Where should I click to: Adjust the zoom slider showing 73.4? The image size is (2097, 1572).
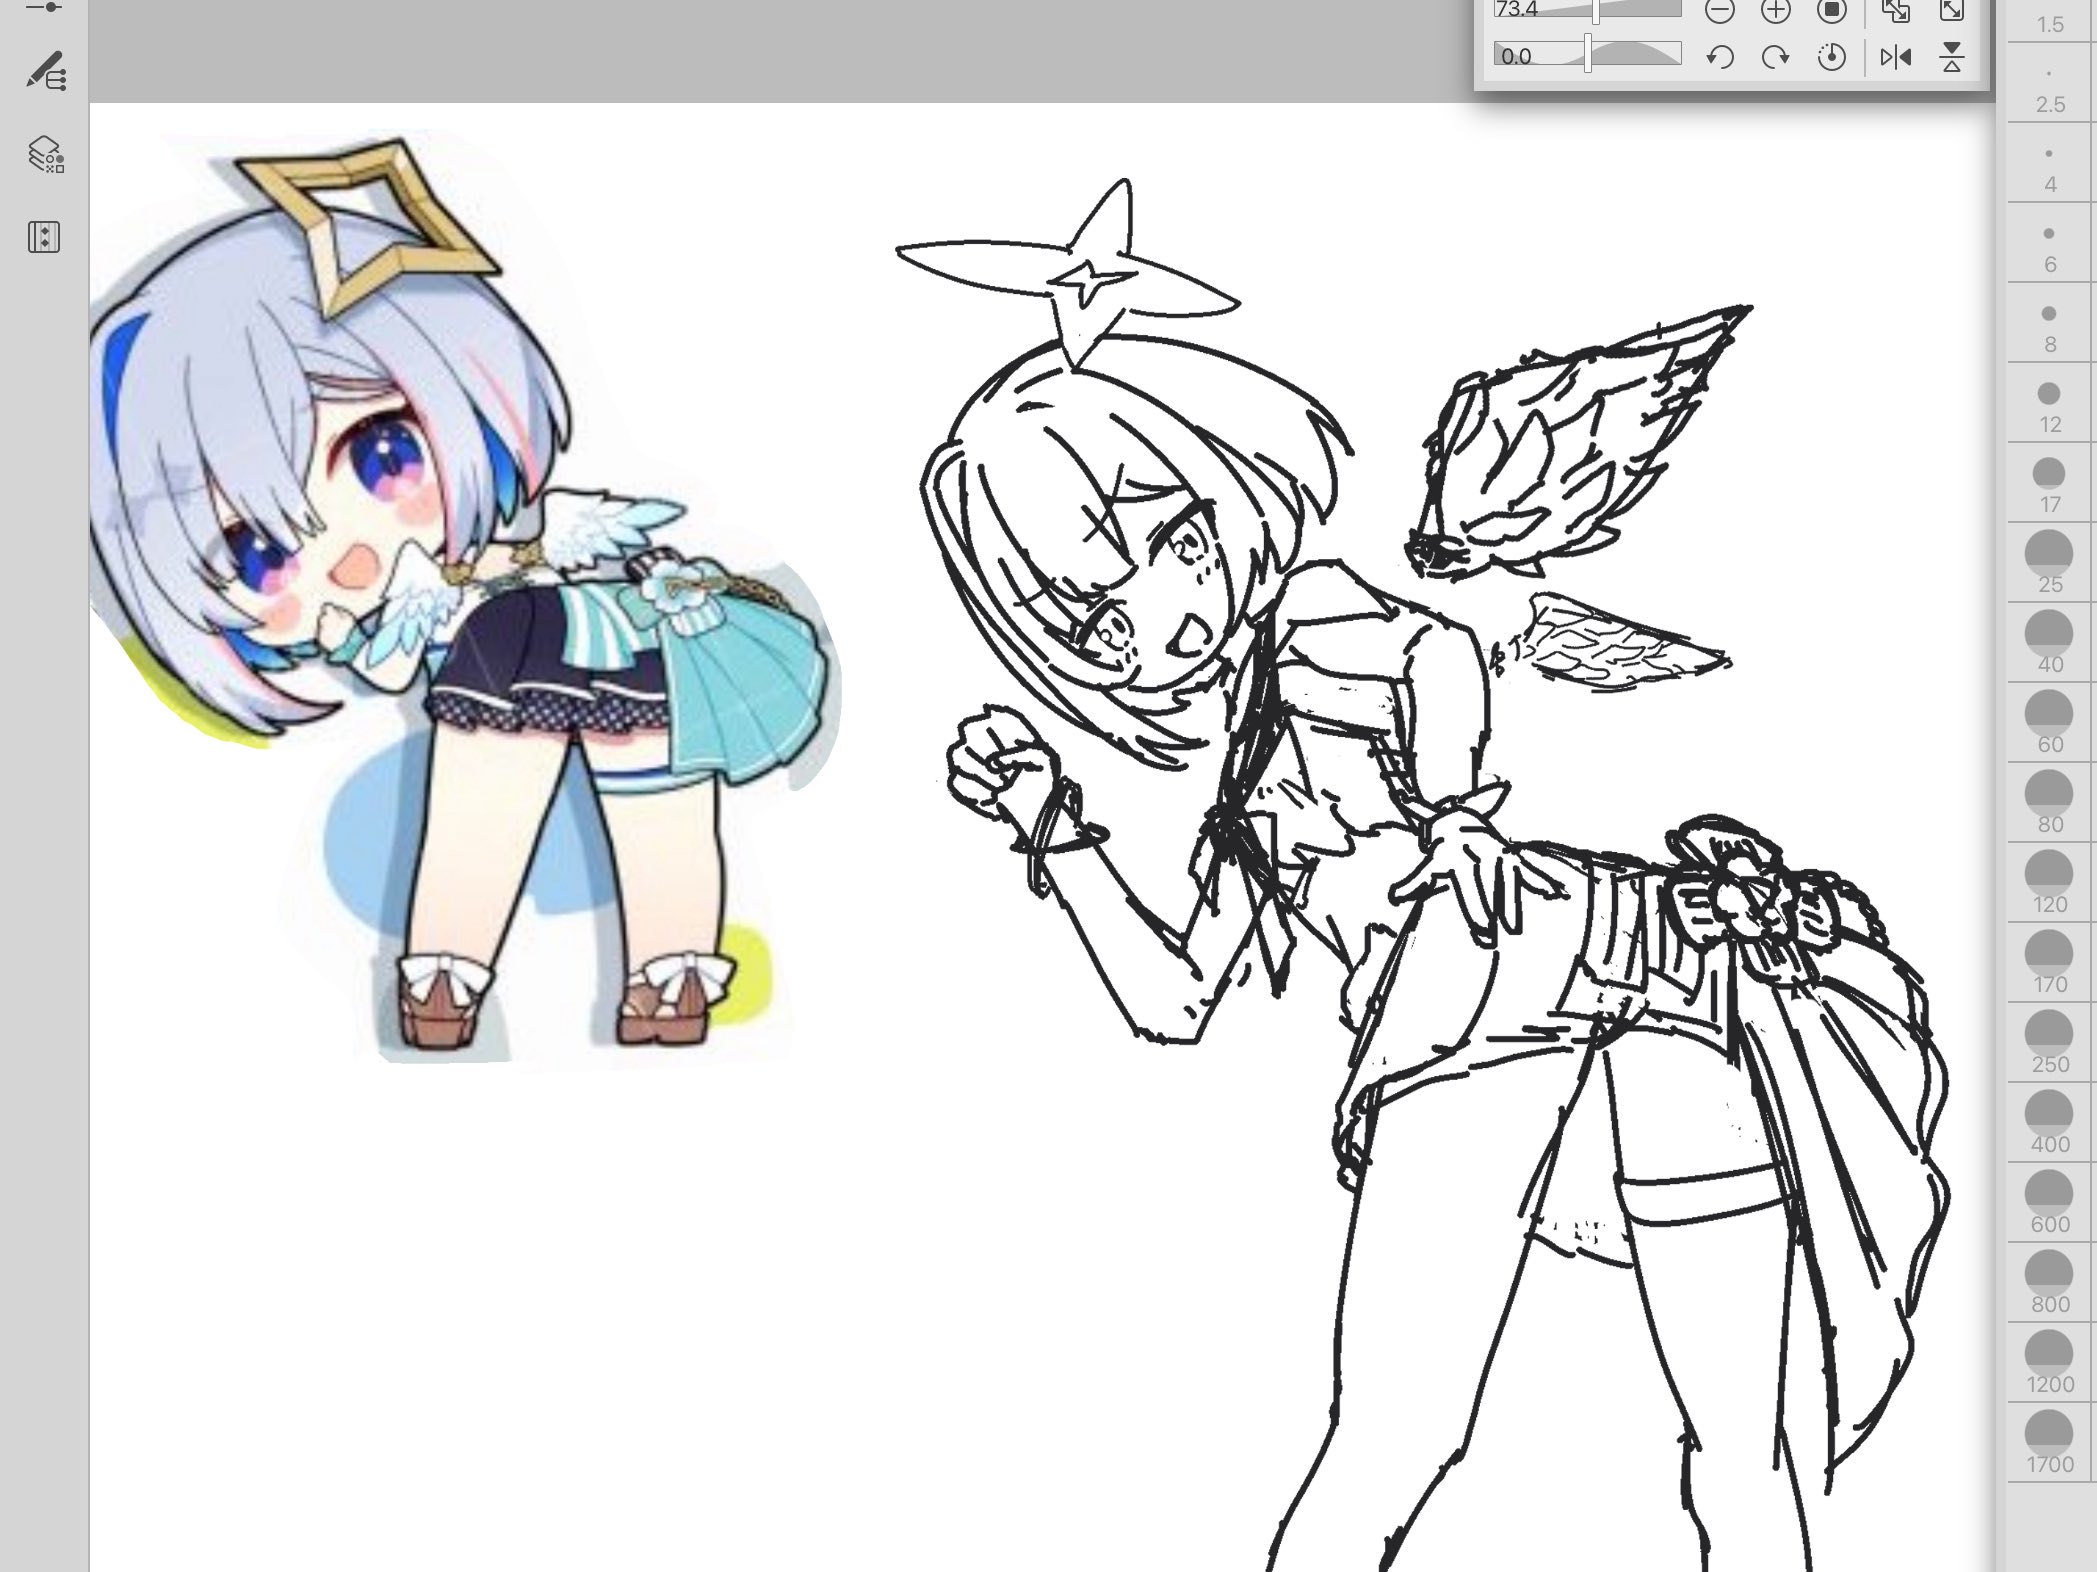point(1588,10)
